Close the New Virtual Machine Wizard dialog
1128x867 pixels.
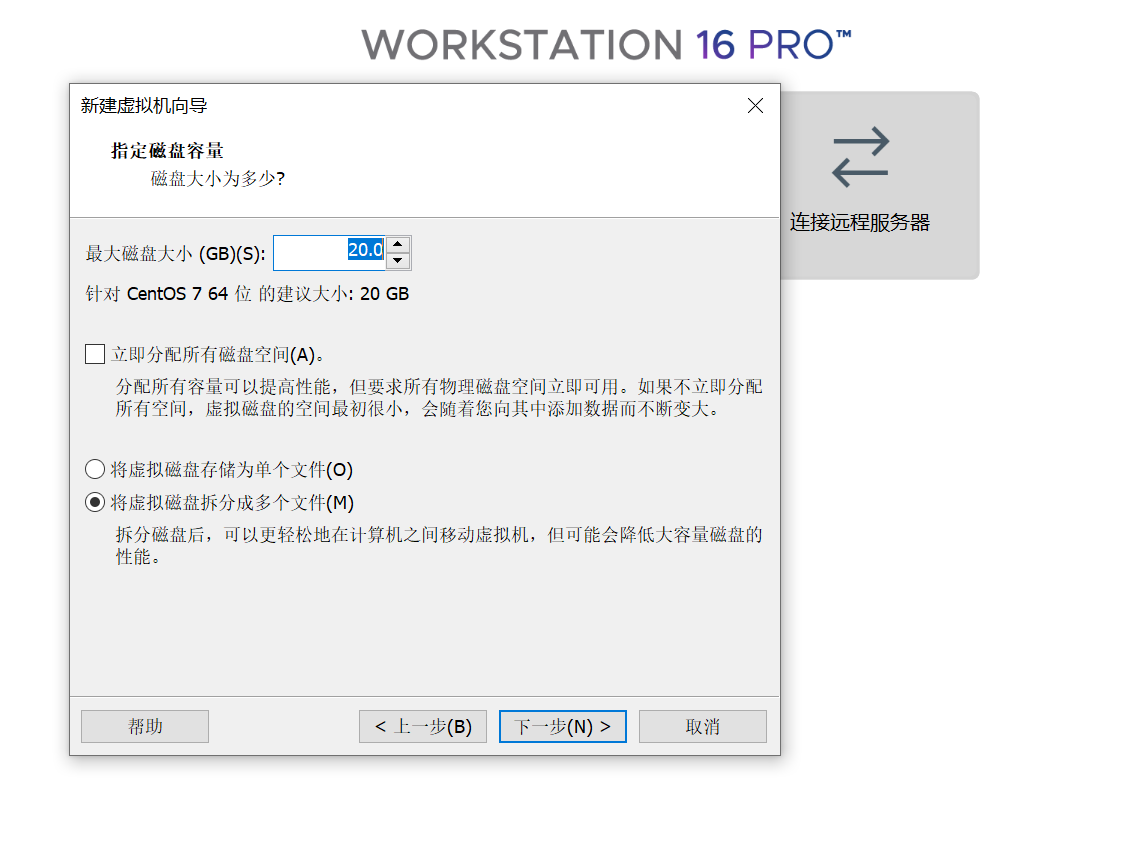(x=755, y=106)
